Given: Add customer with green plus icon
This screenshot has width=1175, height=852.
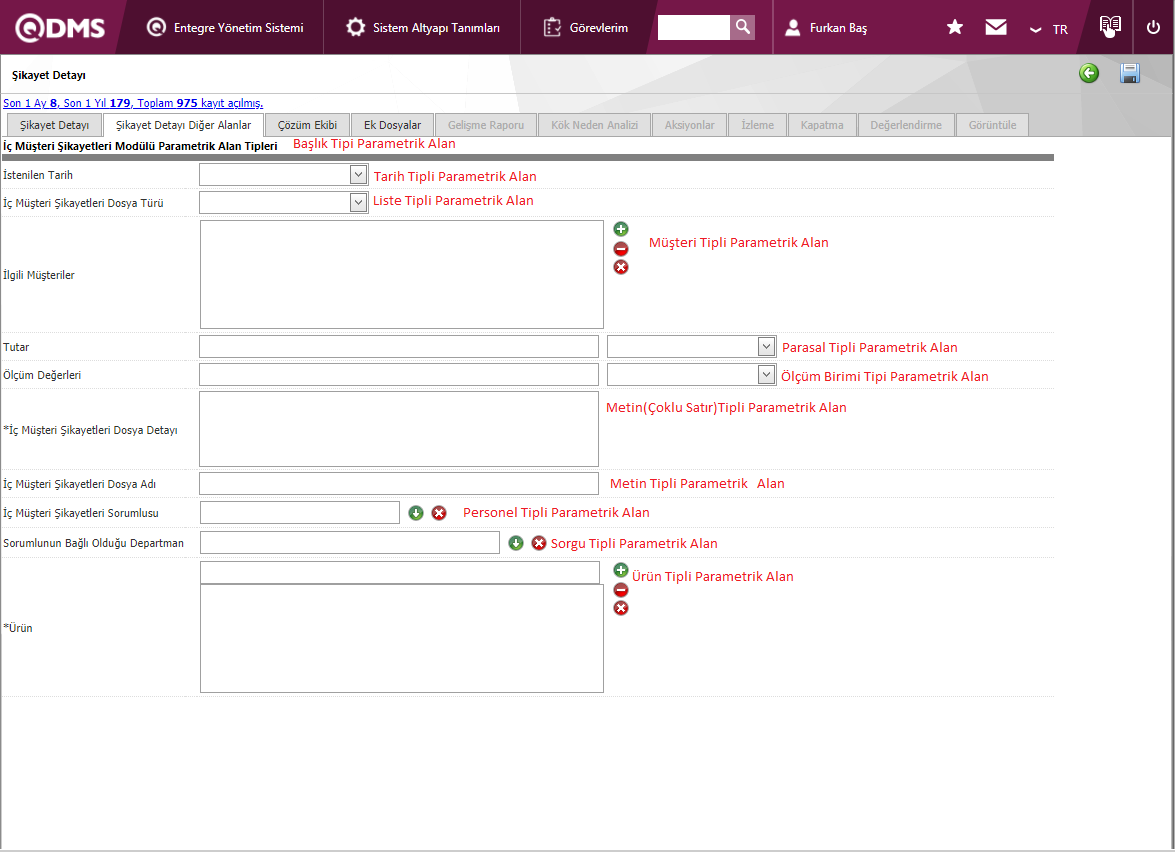Looking at the screenshot, I should click(x=620, y=229).
